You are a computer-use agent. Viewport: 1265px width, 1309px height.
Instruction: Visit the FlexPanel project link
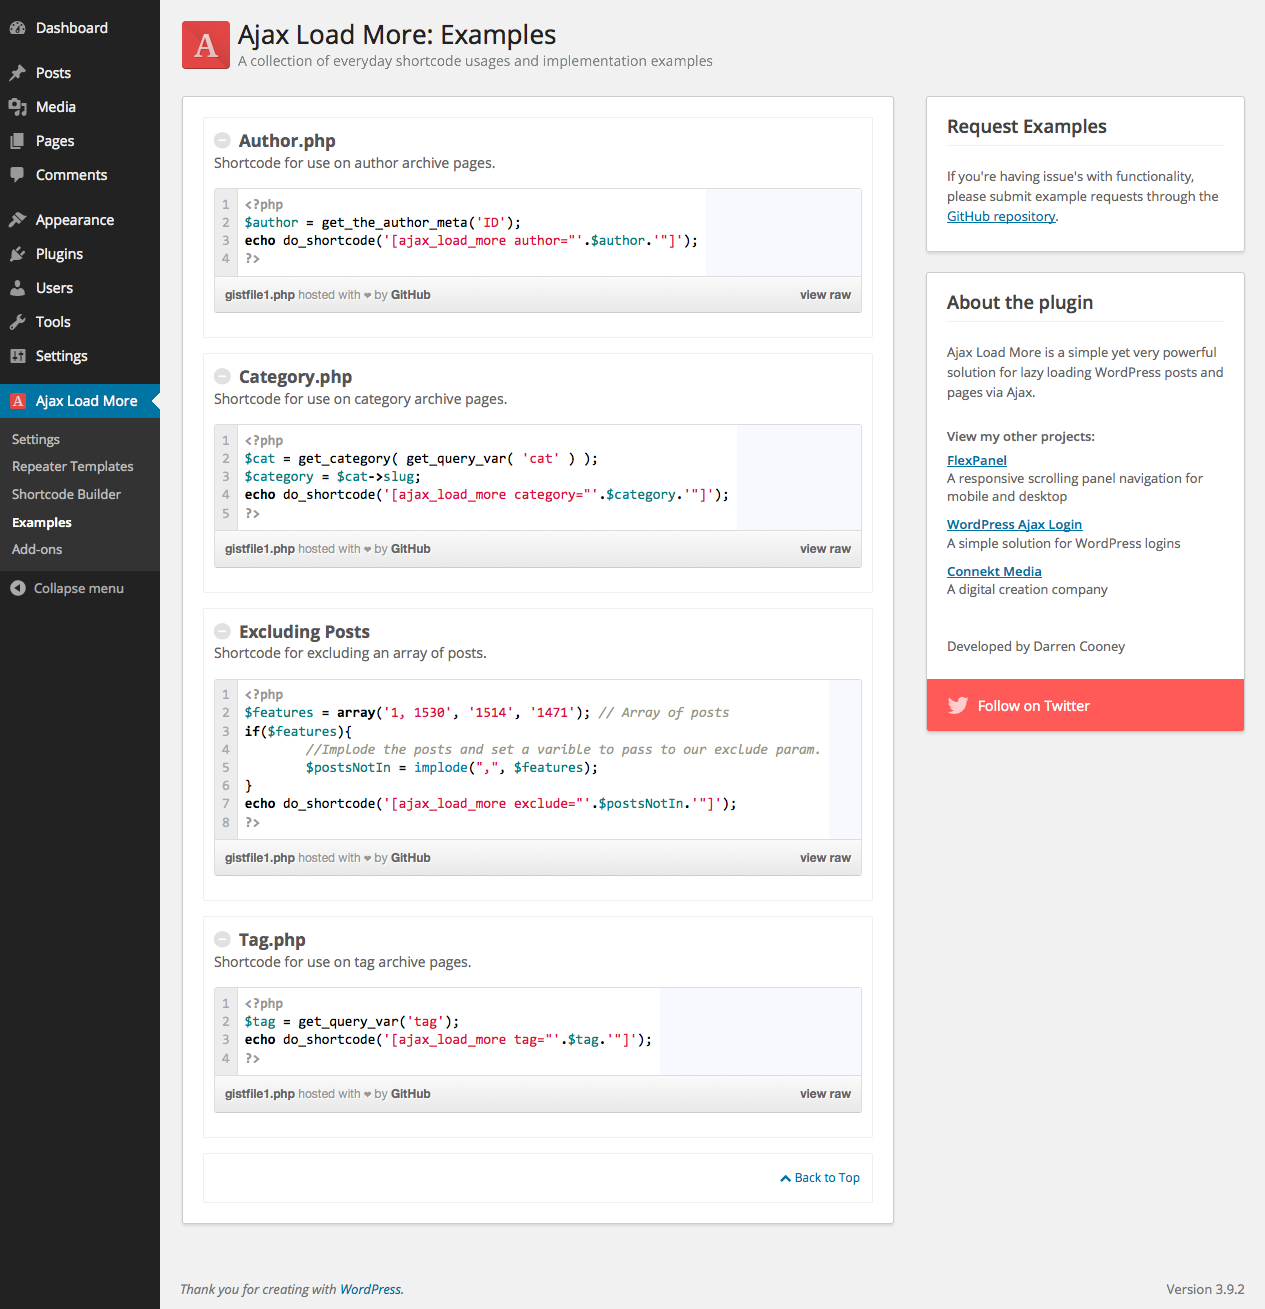click(x=976, y=460)
